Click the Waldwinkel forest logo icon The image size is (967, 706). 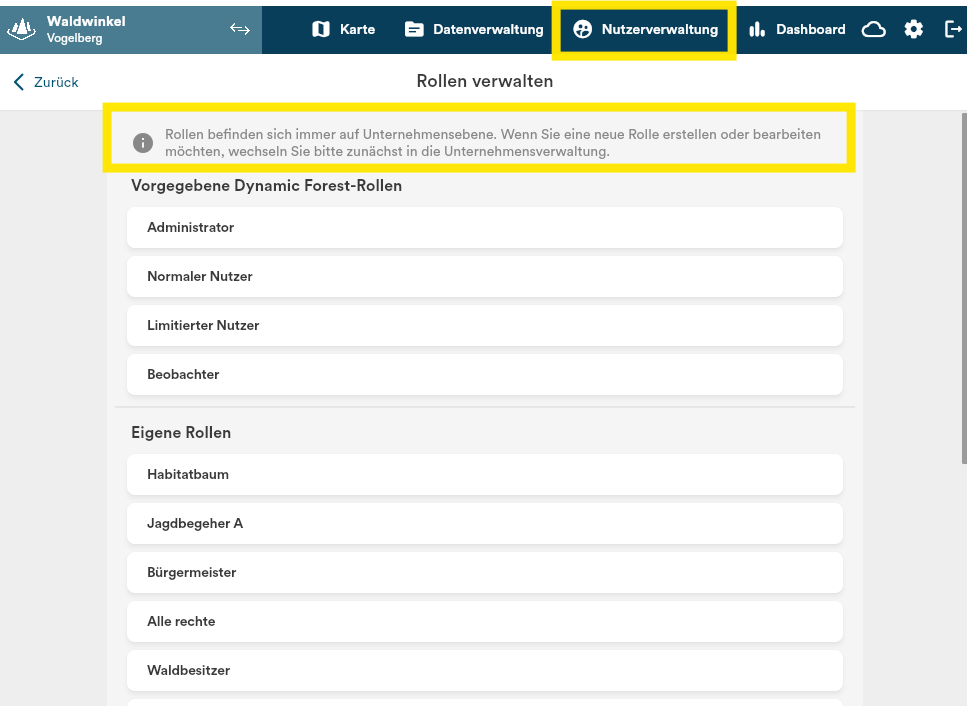[23, 29]
